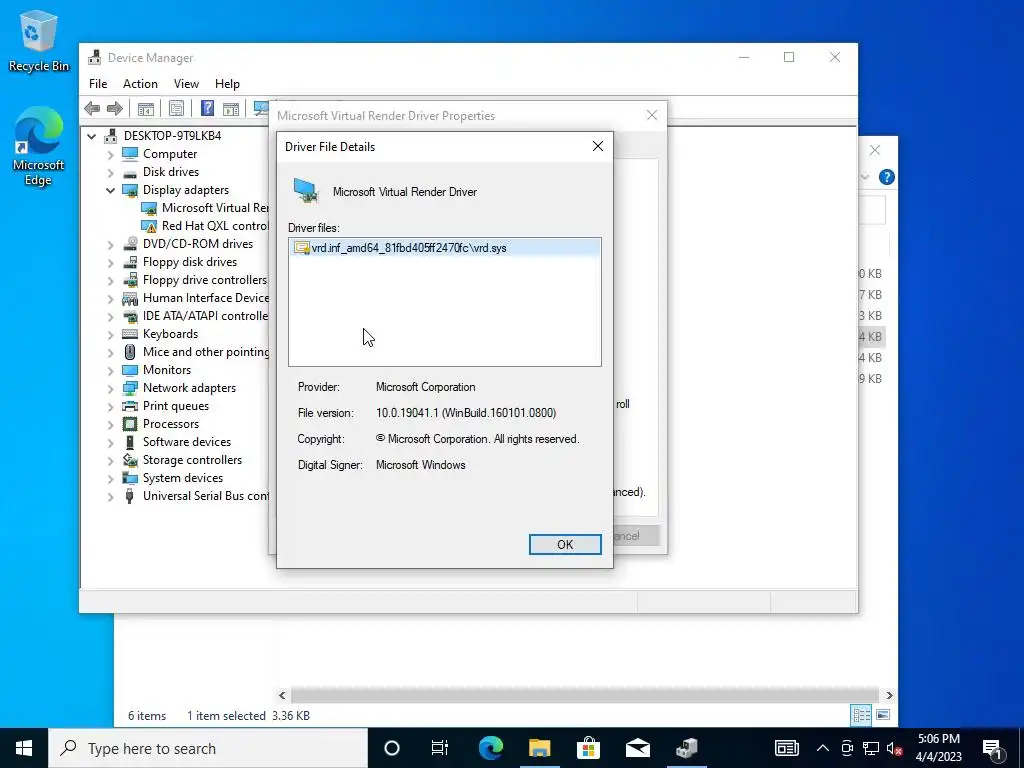Viewport: 1024px width, 768px height.
Task: Click the Back arrow in Device Manager toolbar
Action: pos(92,108)
